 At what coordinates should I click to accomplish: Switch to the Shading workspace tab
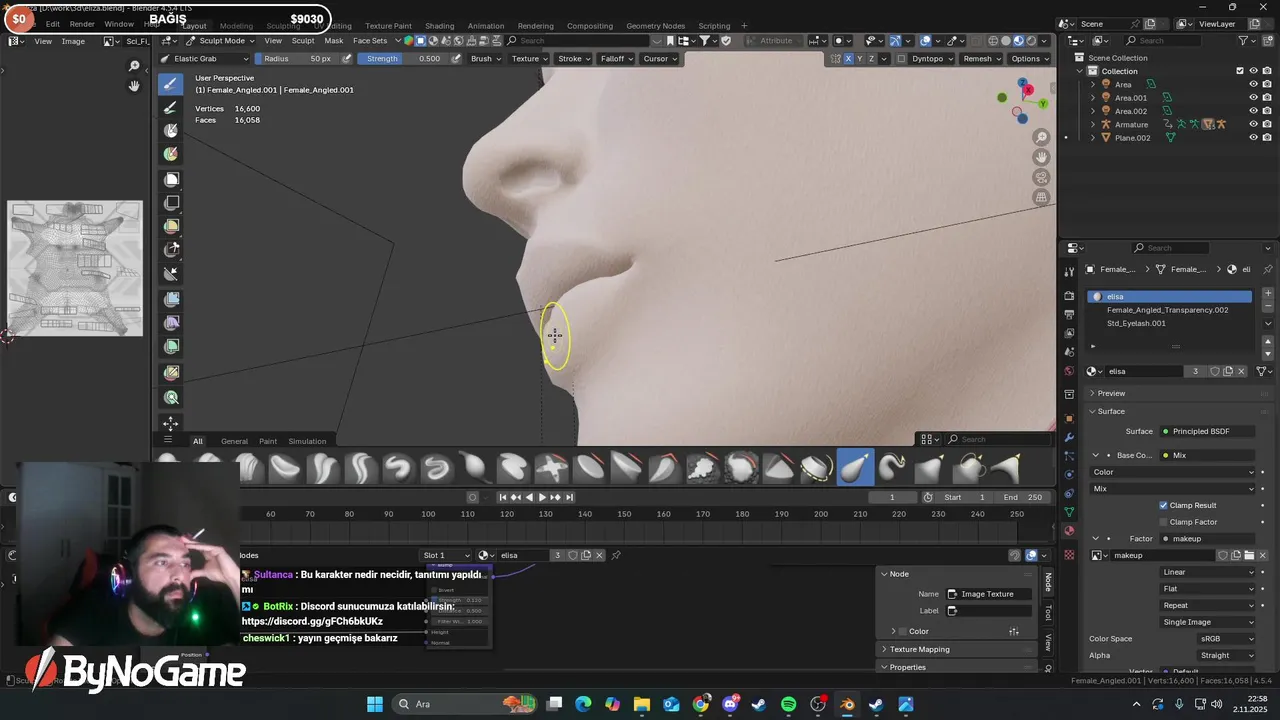(x=439, y=26)
